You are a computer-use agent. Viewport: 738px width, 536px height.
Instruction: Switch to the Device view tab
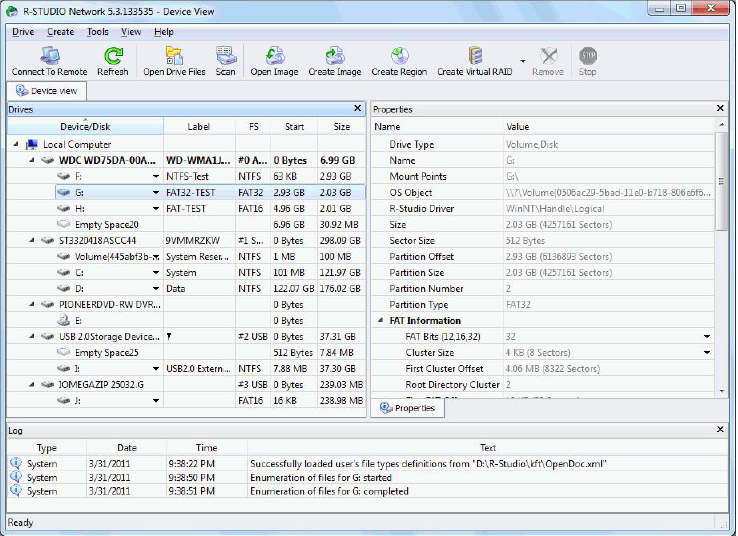47,91
